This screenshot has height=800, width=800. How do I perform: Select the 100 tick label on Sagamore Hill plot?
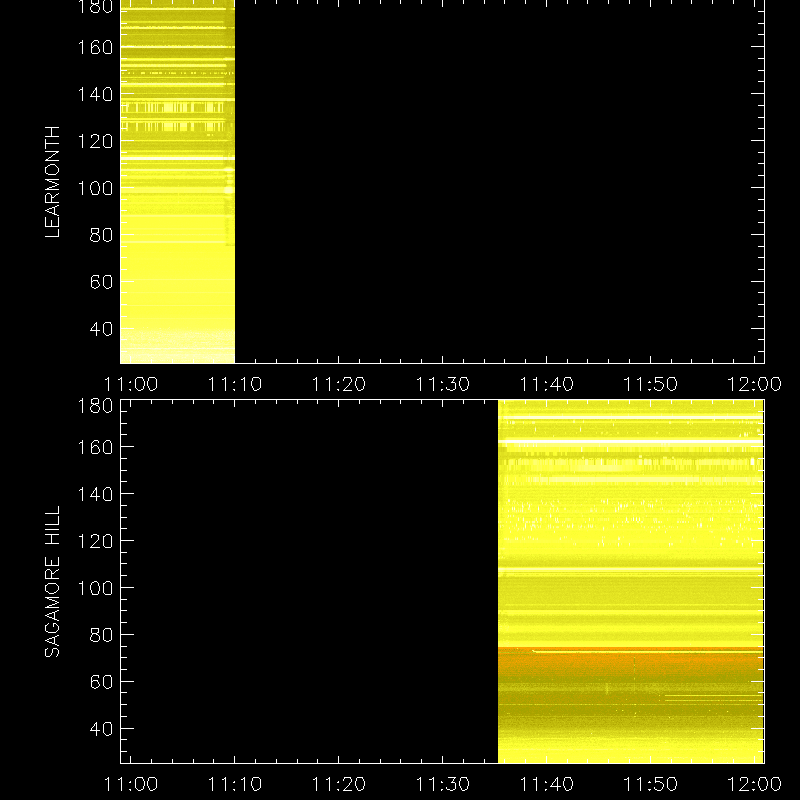[x=95, y=588]
